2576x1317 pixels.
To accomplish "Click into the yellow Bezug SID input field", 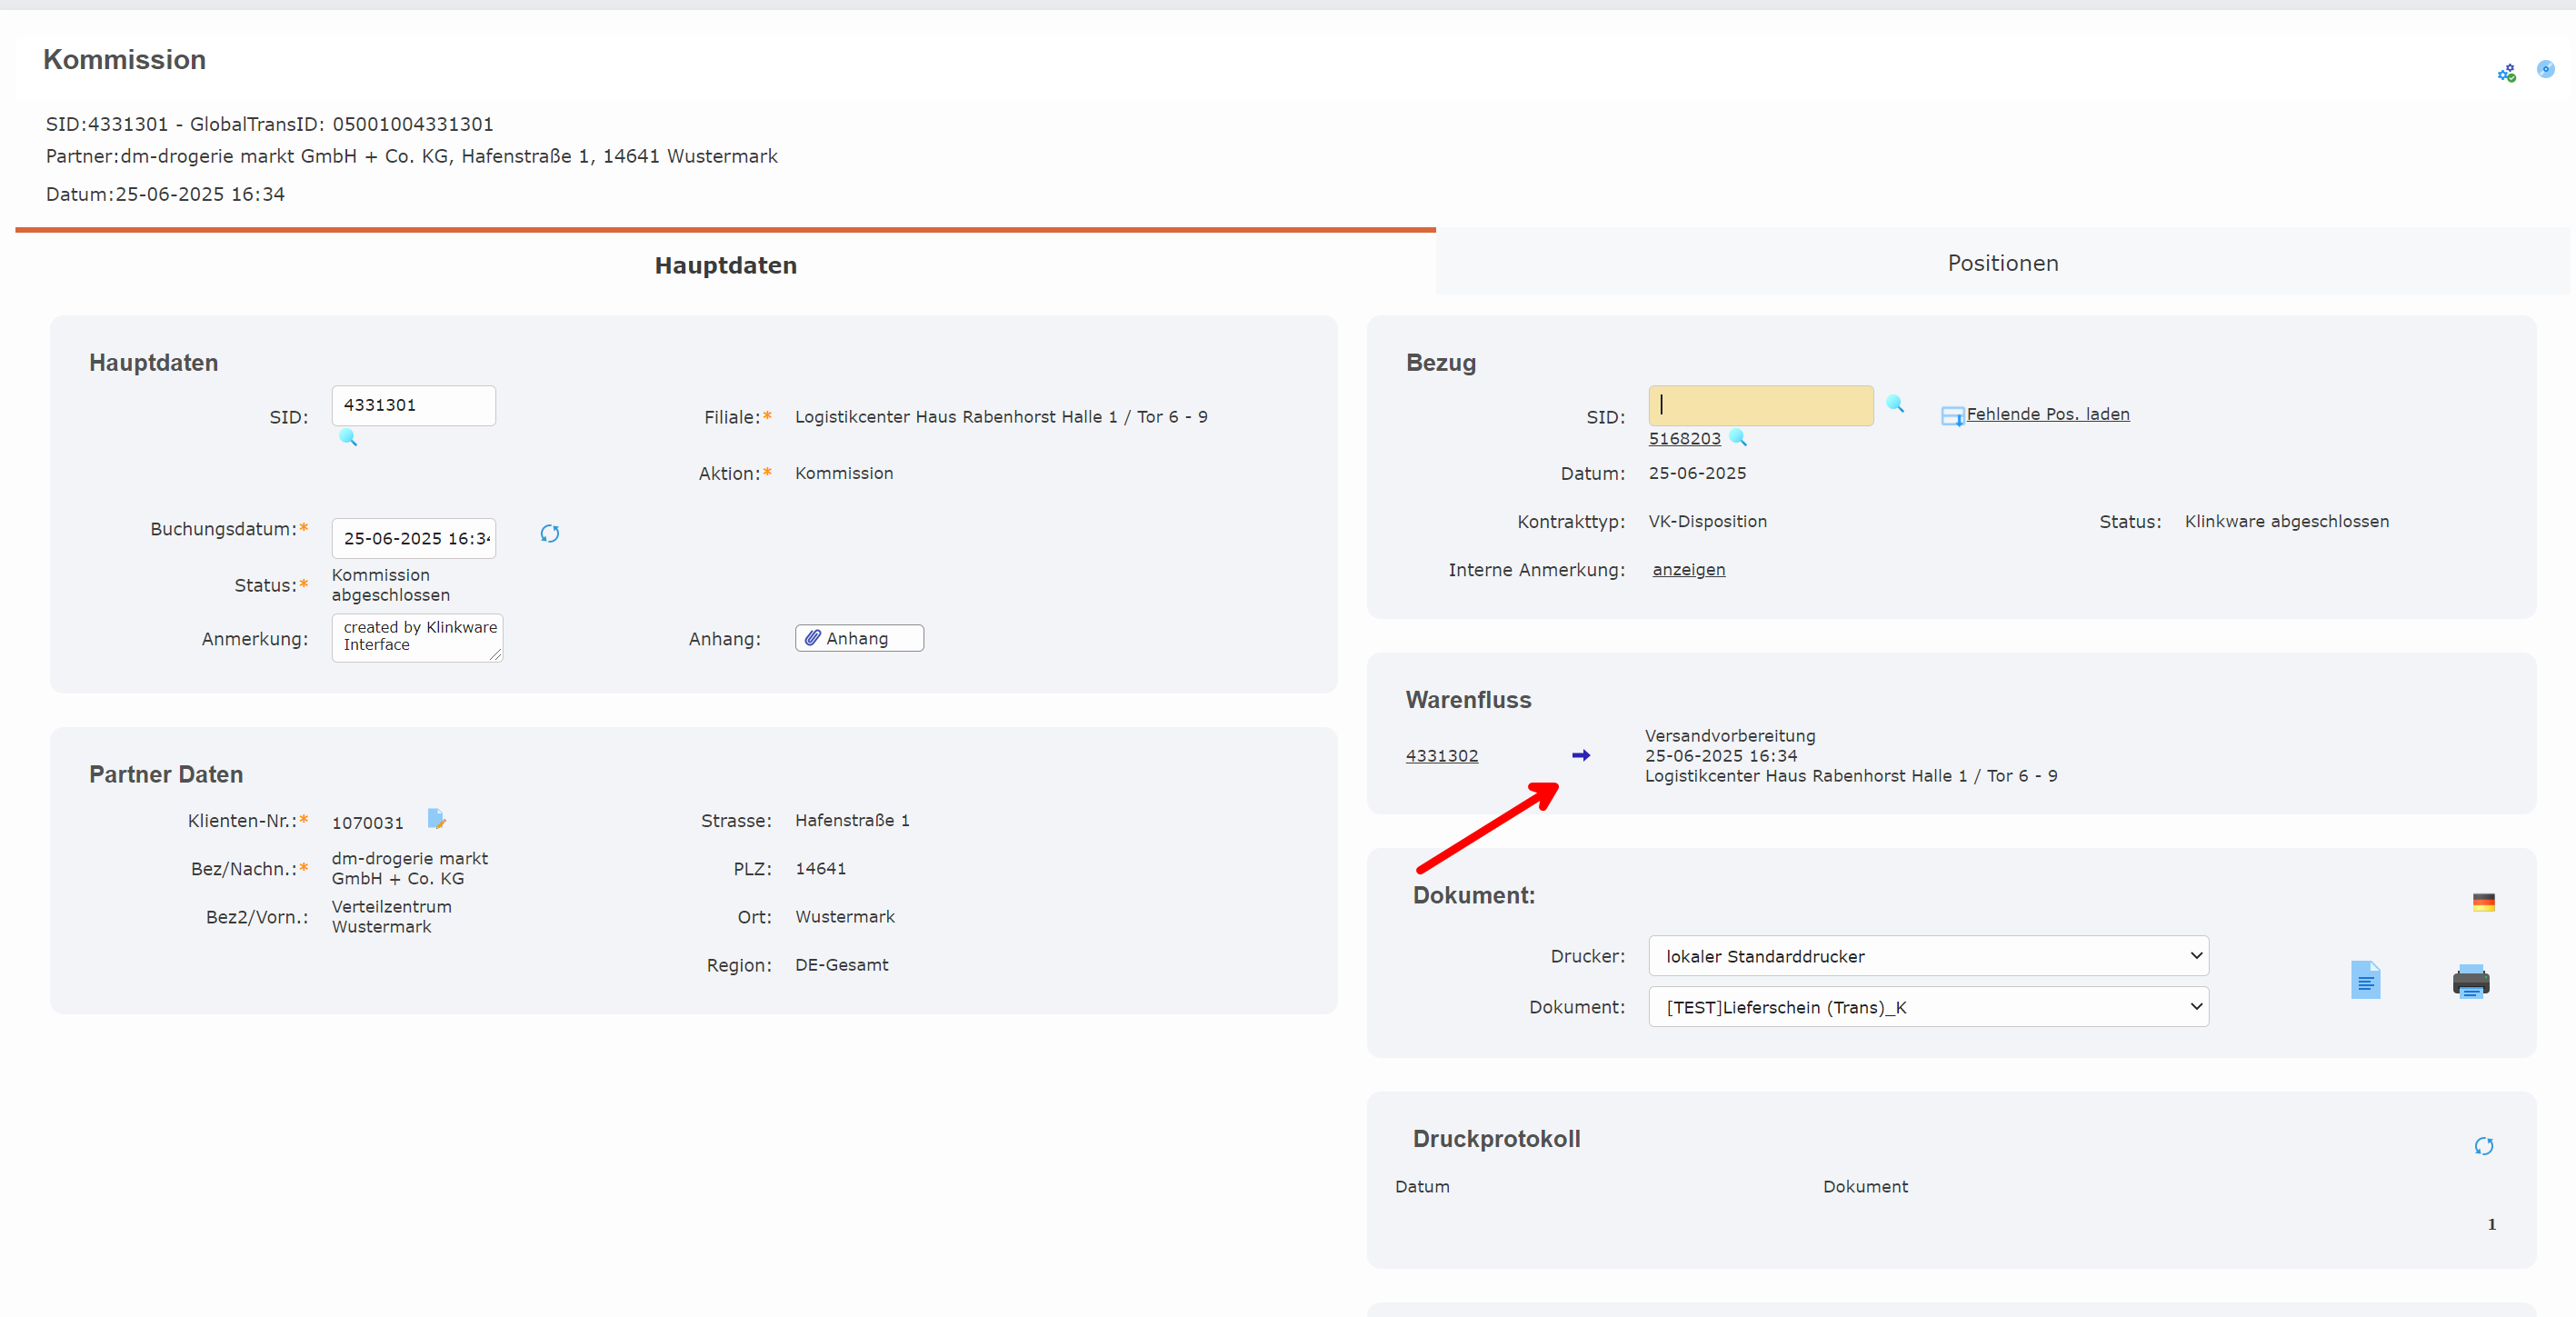I will (x=1760, y=405).
